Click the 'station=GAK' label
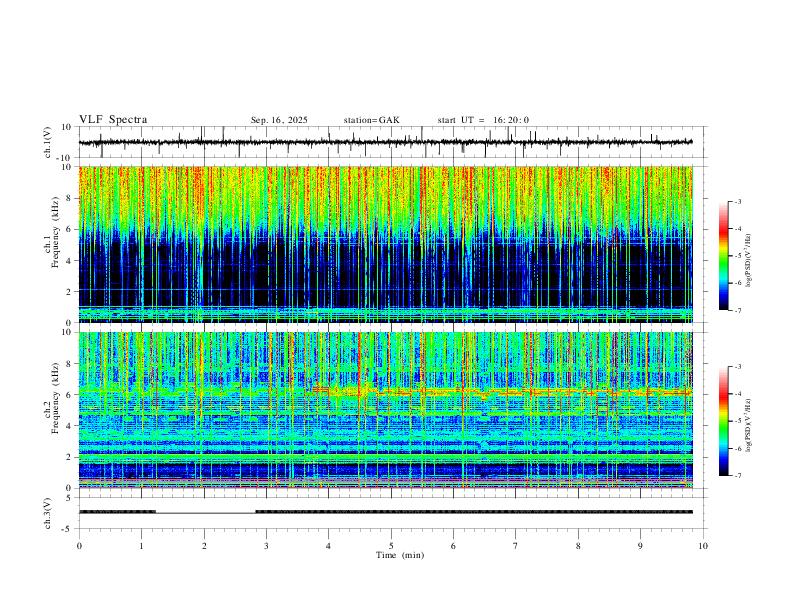This screenshot has height=612, width=792. 371,120
